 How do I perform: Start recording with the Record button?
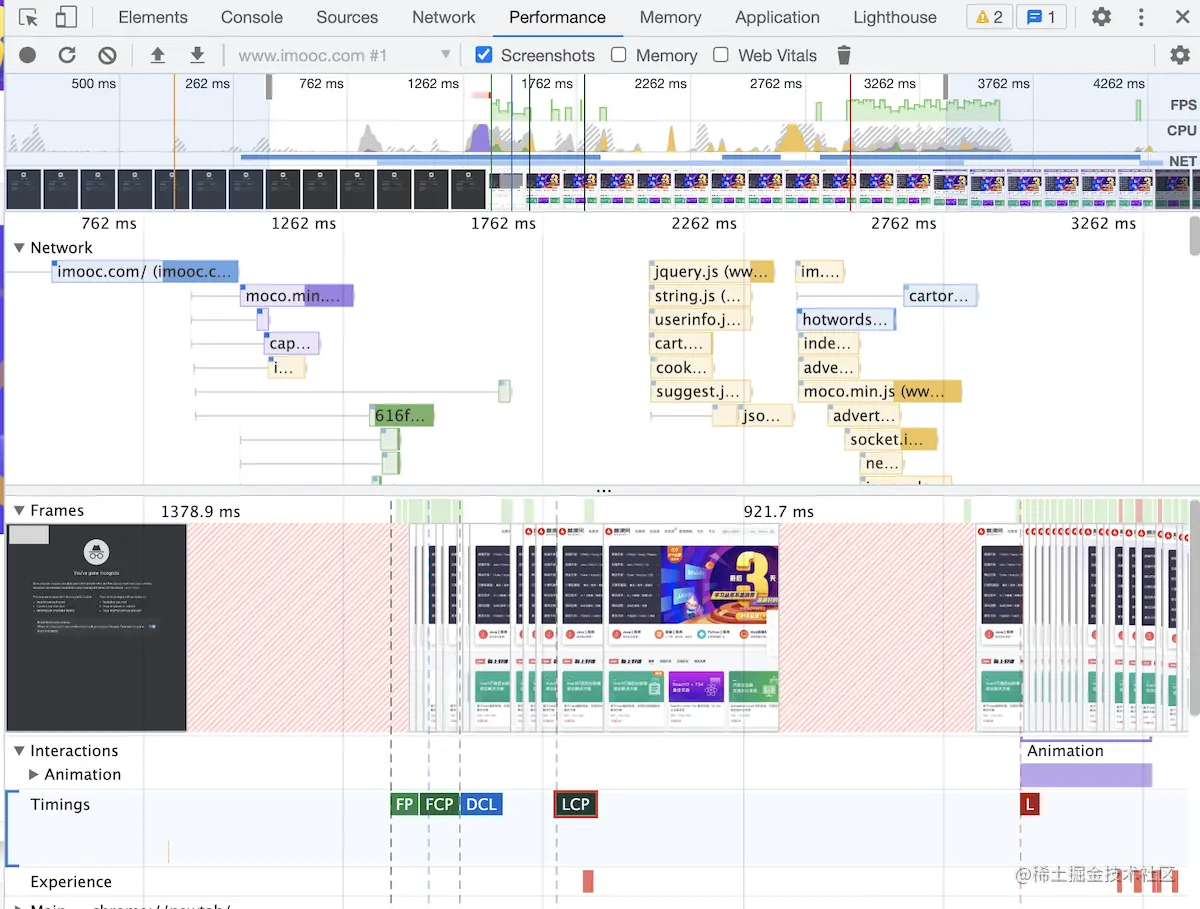point(28,55)
